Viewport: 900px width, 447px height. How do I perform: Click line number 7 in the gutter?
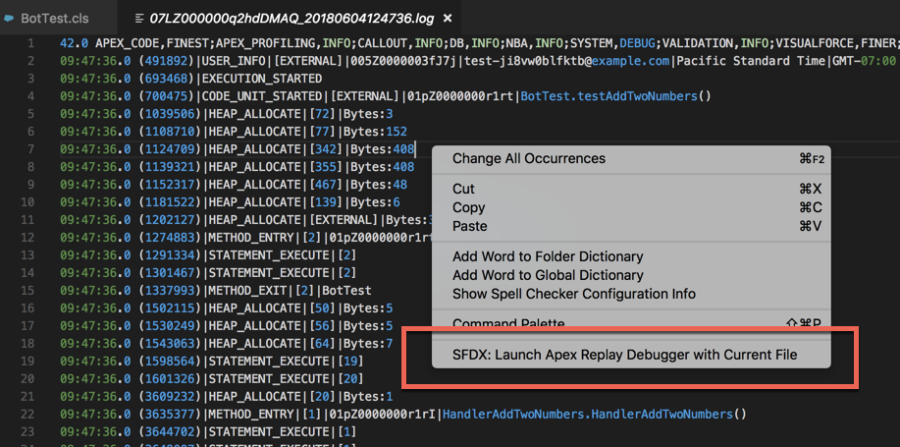(31, 149)
